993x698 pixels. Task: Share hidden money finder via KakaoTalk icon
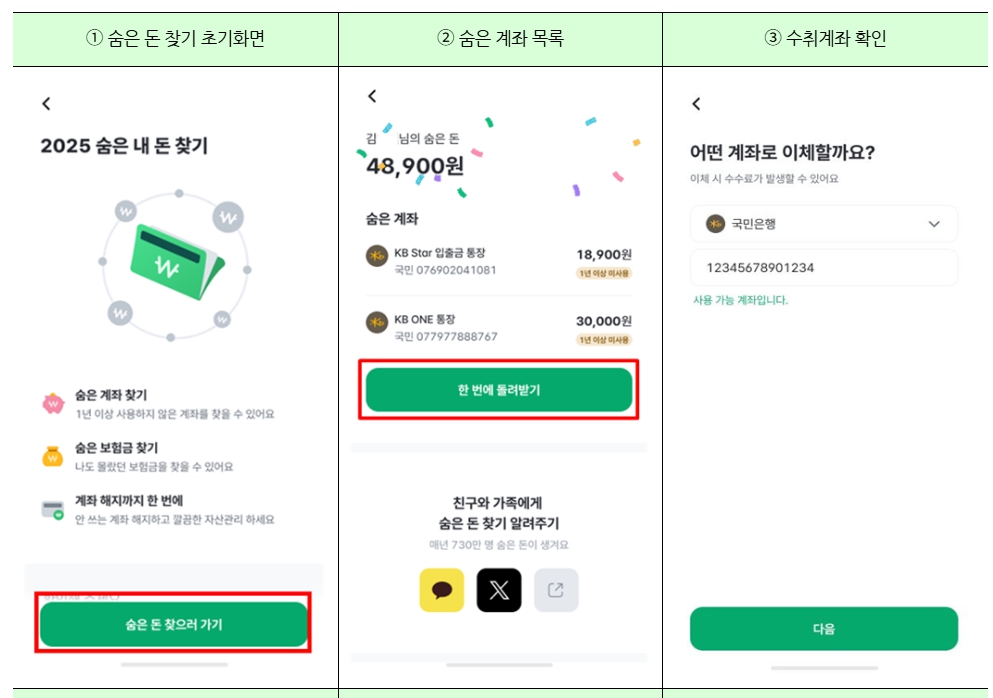coord(442,589)
